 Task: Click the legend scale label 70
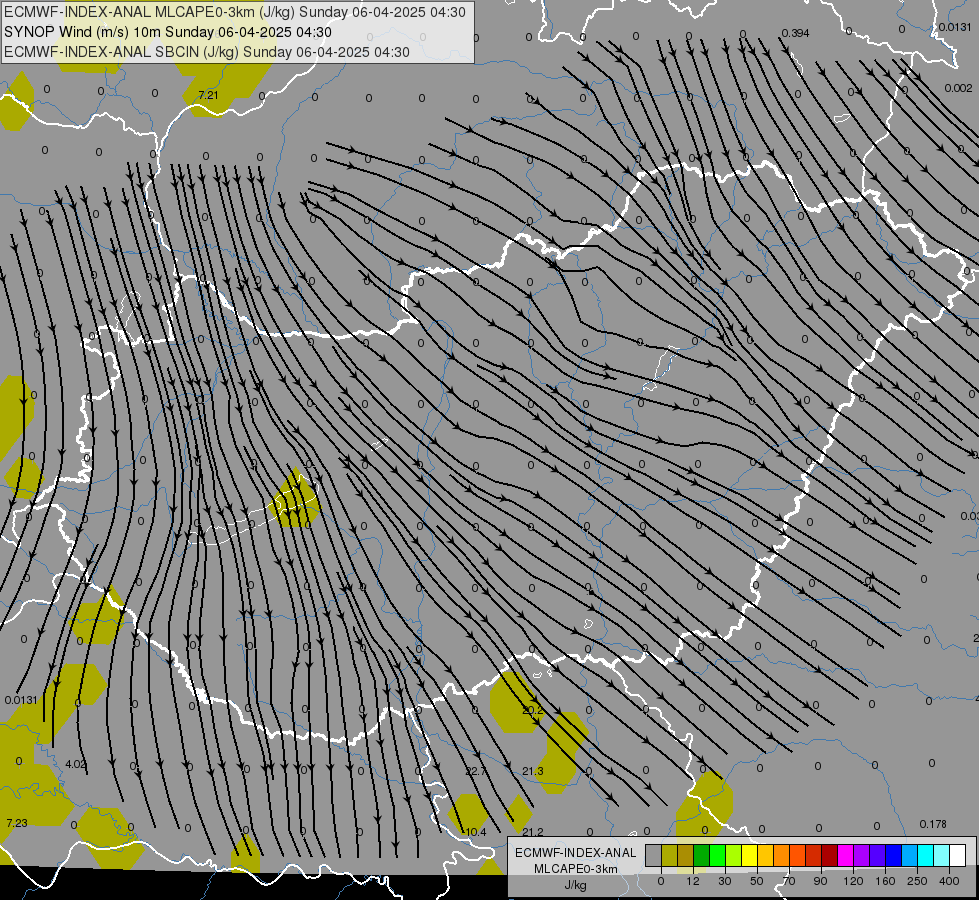click(789, 881)
